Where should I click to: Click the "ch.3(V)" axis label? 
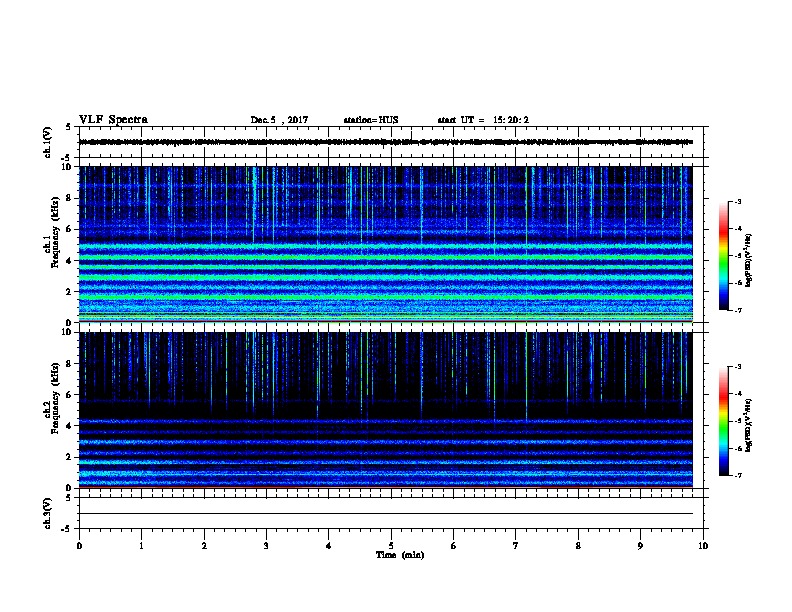pyautogui.click(x=47, y=514)
